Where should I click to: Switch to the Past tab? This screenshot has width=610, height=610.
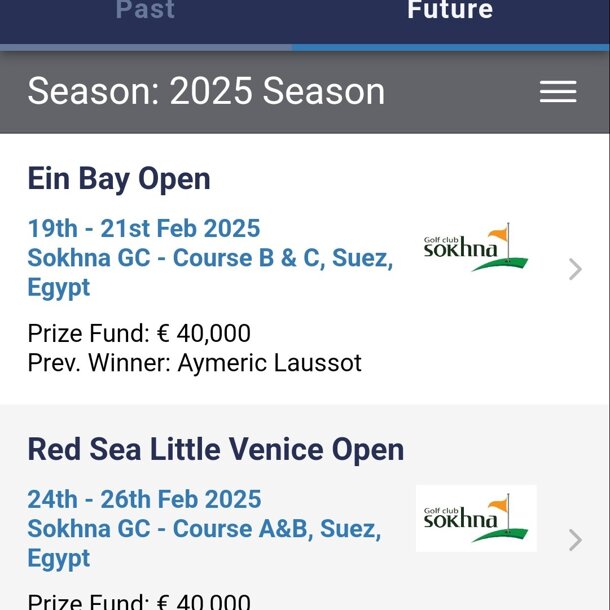[145, 11]
